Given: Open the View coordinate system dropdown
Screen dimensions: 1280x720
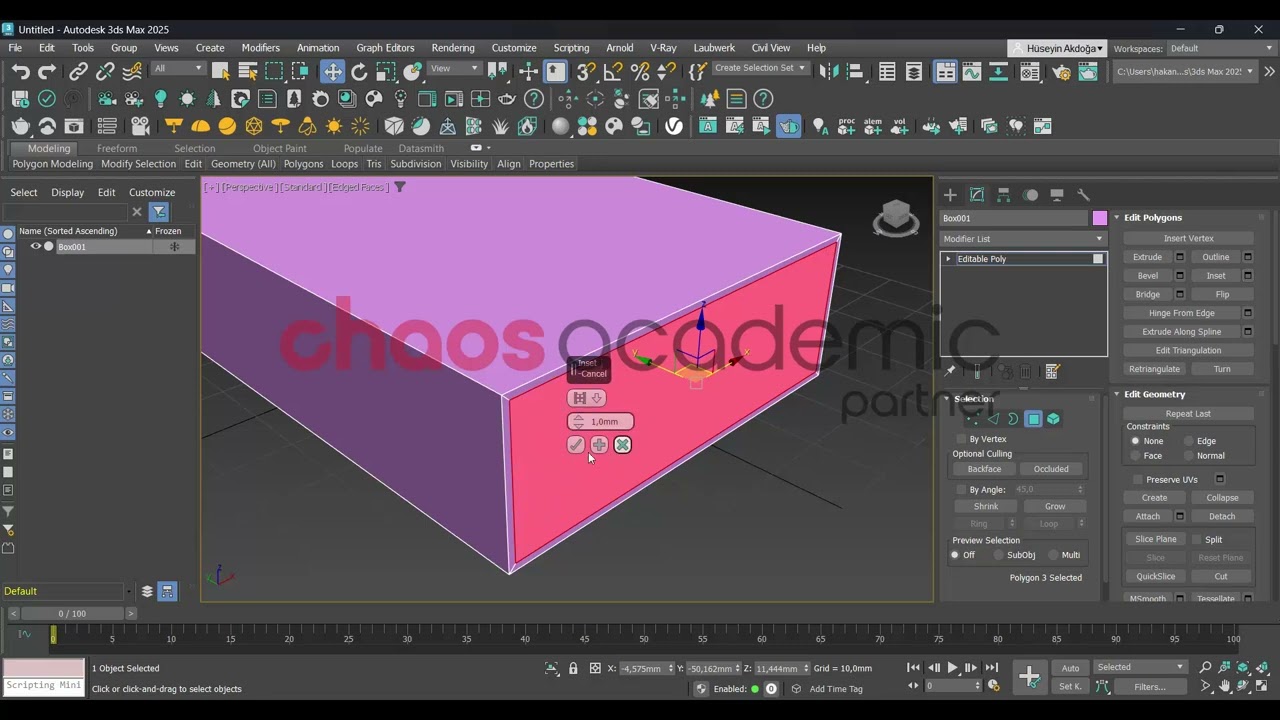Looking at the screenshot, I should click(454, 68).
